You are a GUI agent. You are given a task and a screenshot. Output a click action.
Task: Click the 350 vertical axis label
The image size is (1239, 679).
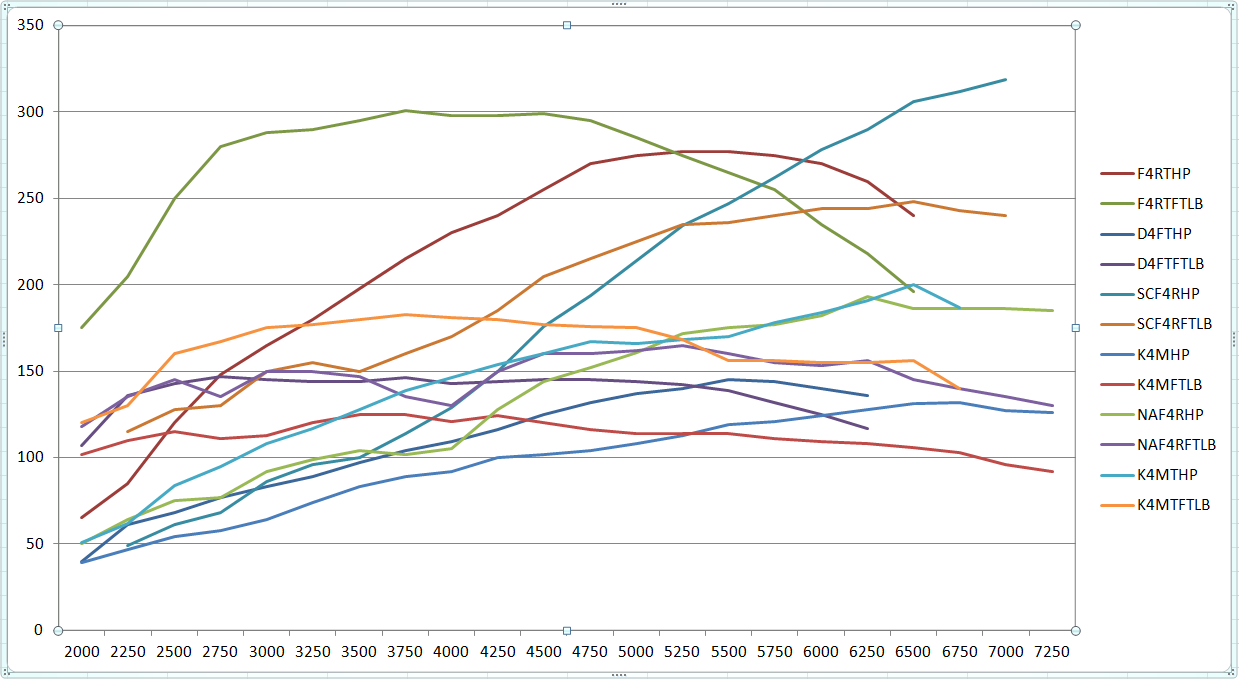click(x=31, y=25)
